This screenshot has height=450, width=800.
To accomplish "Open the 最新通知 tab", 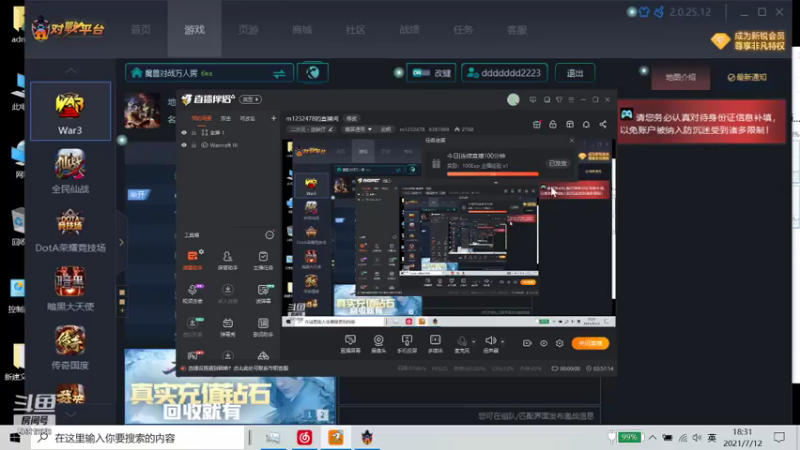I will click(x=747, y=78).
